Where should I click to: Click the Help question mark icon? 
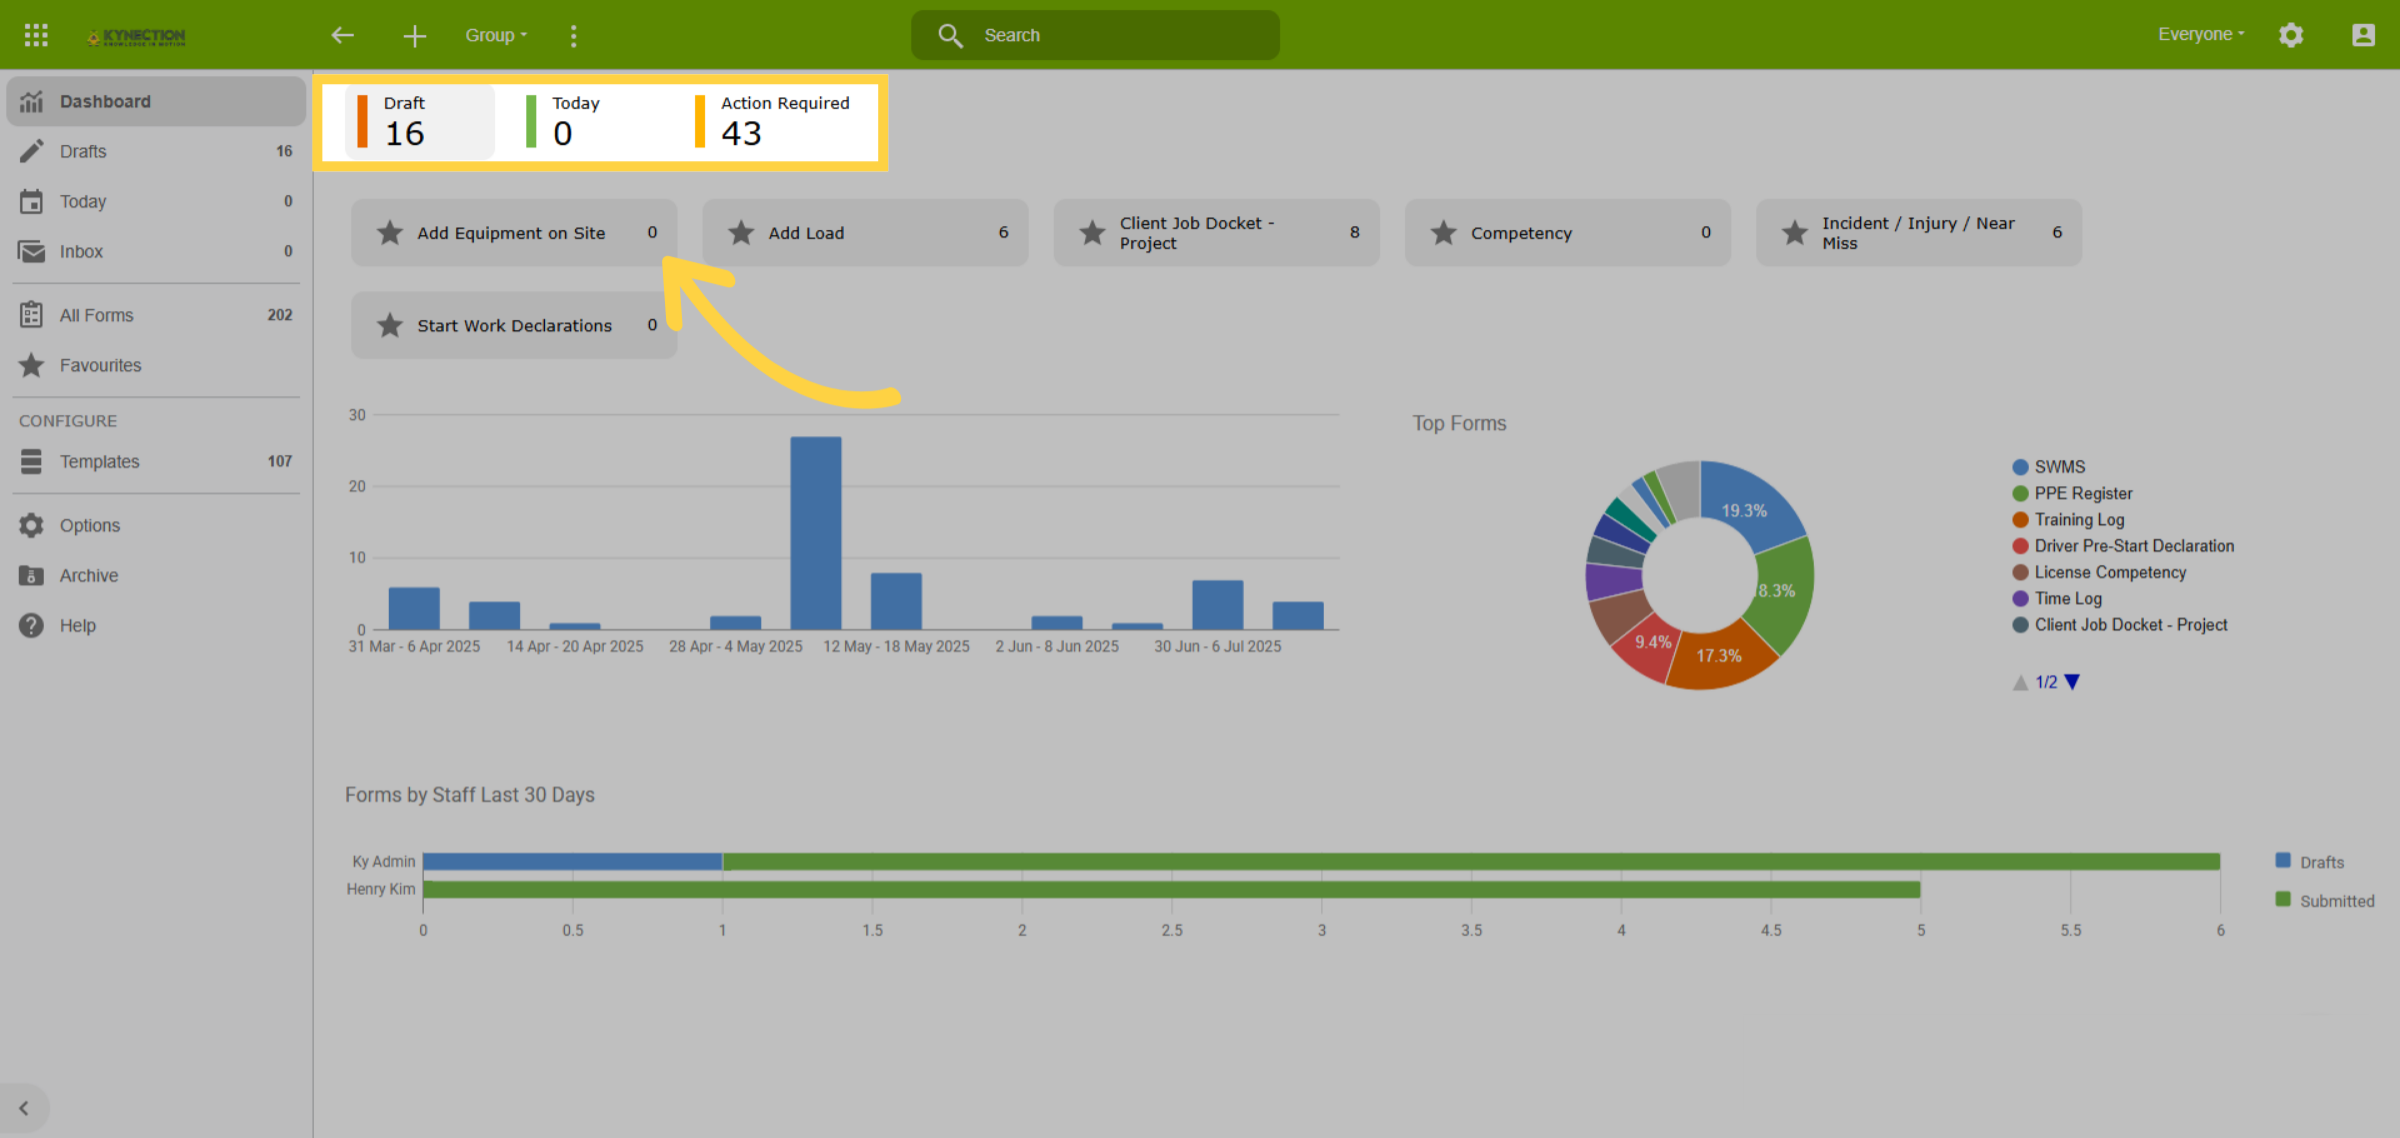31,625
